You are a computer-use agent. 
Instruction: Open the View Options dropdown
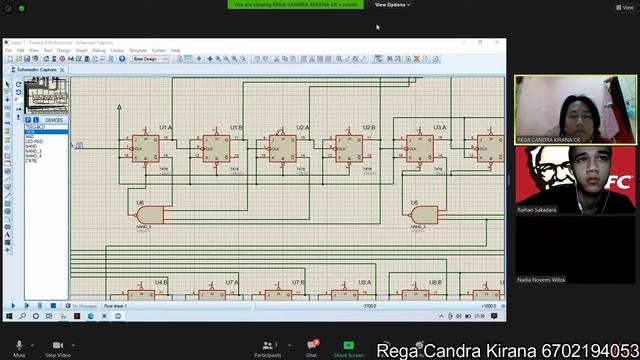(x=392, y=5)
